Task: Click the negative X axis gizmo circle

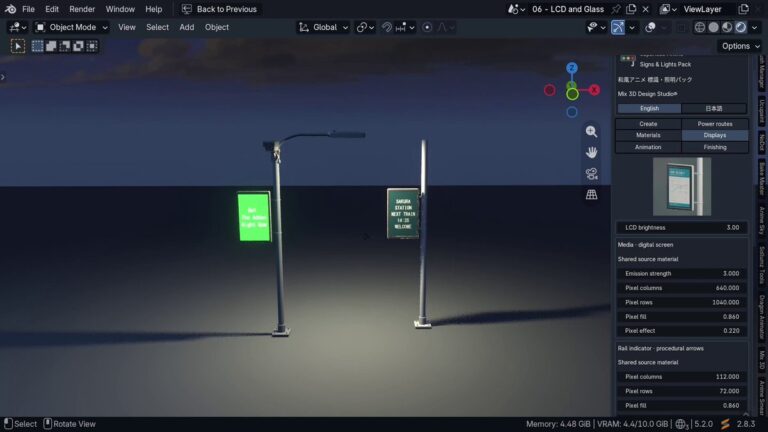Action: pos(550,90)
